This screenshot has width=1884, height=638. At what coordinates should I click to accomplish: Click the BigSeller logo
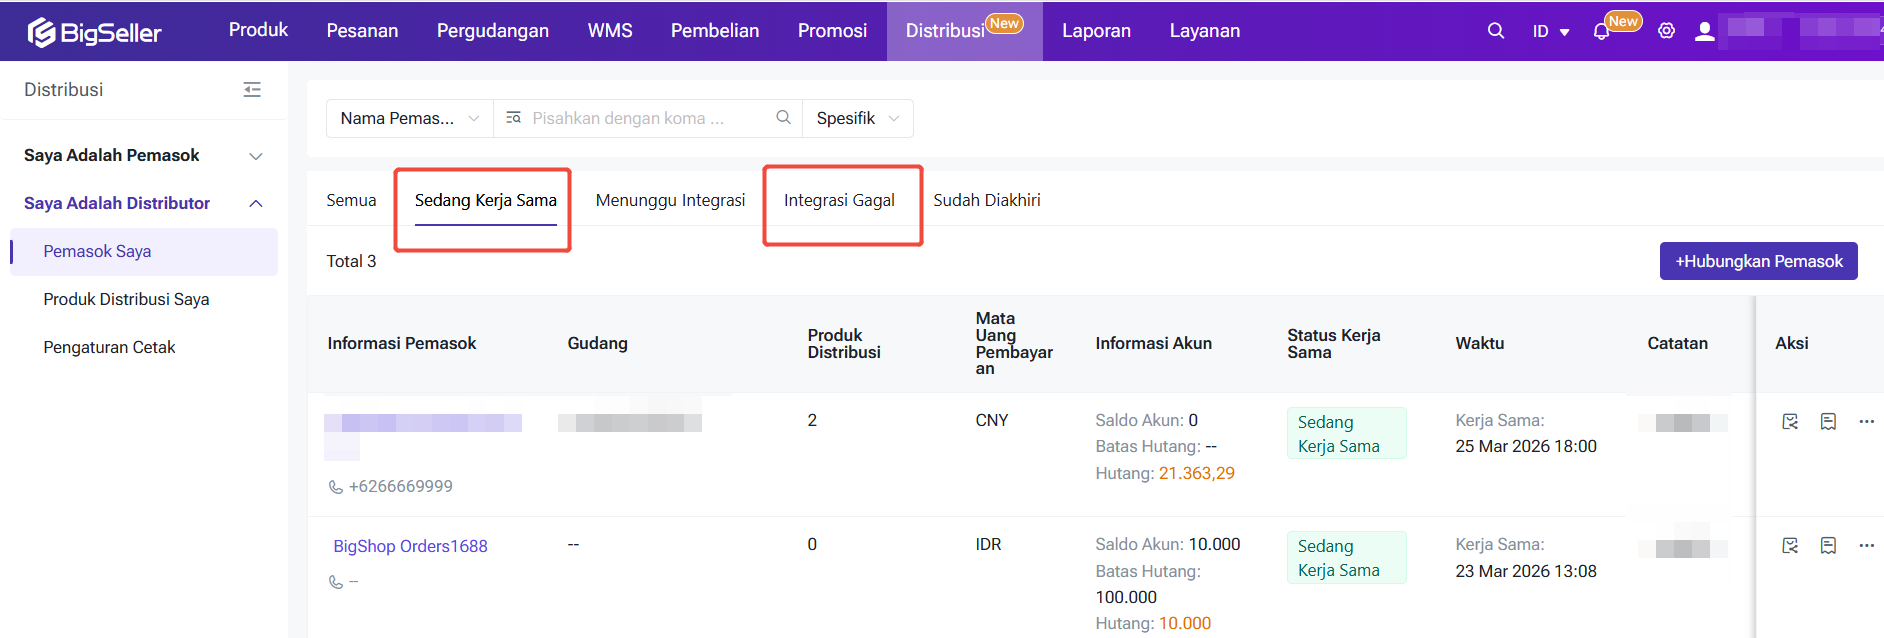[x=94, y=32]
